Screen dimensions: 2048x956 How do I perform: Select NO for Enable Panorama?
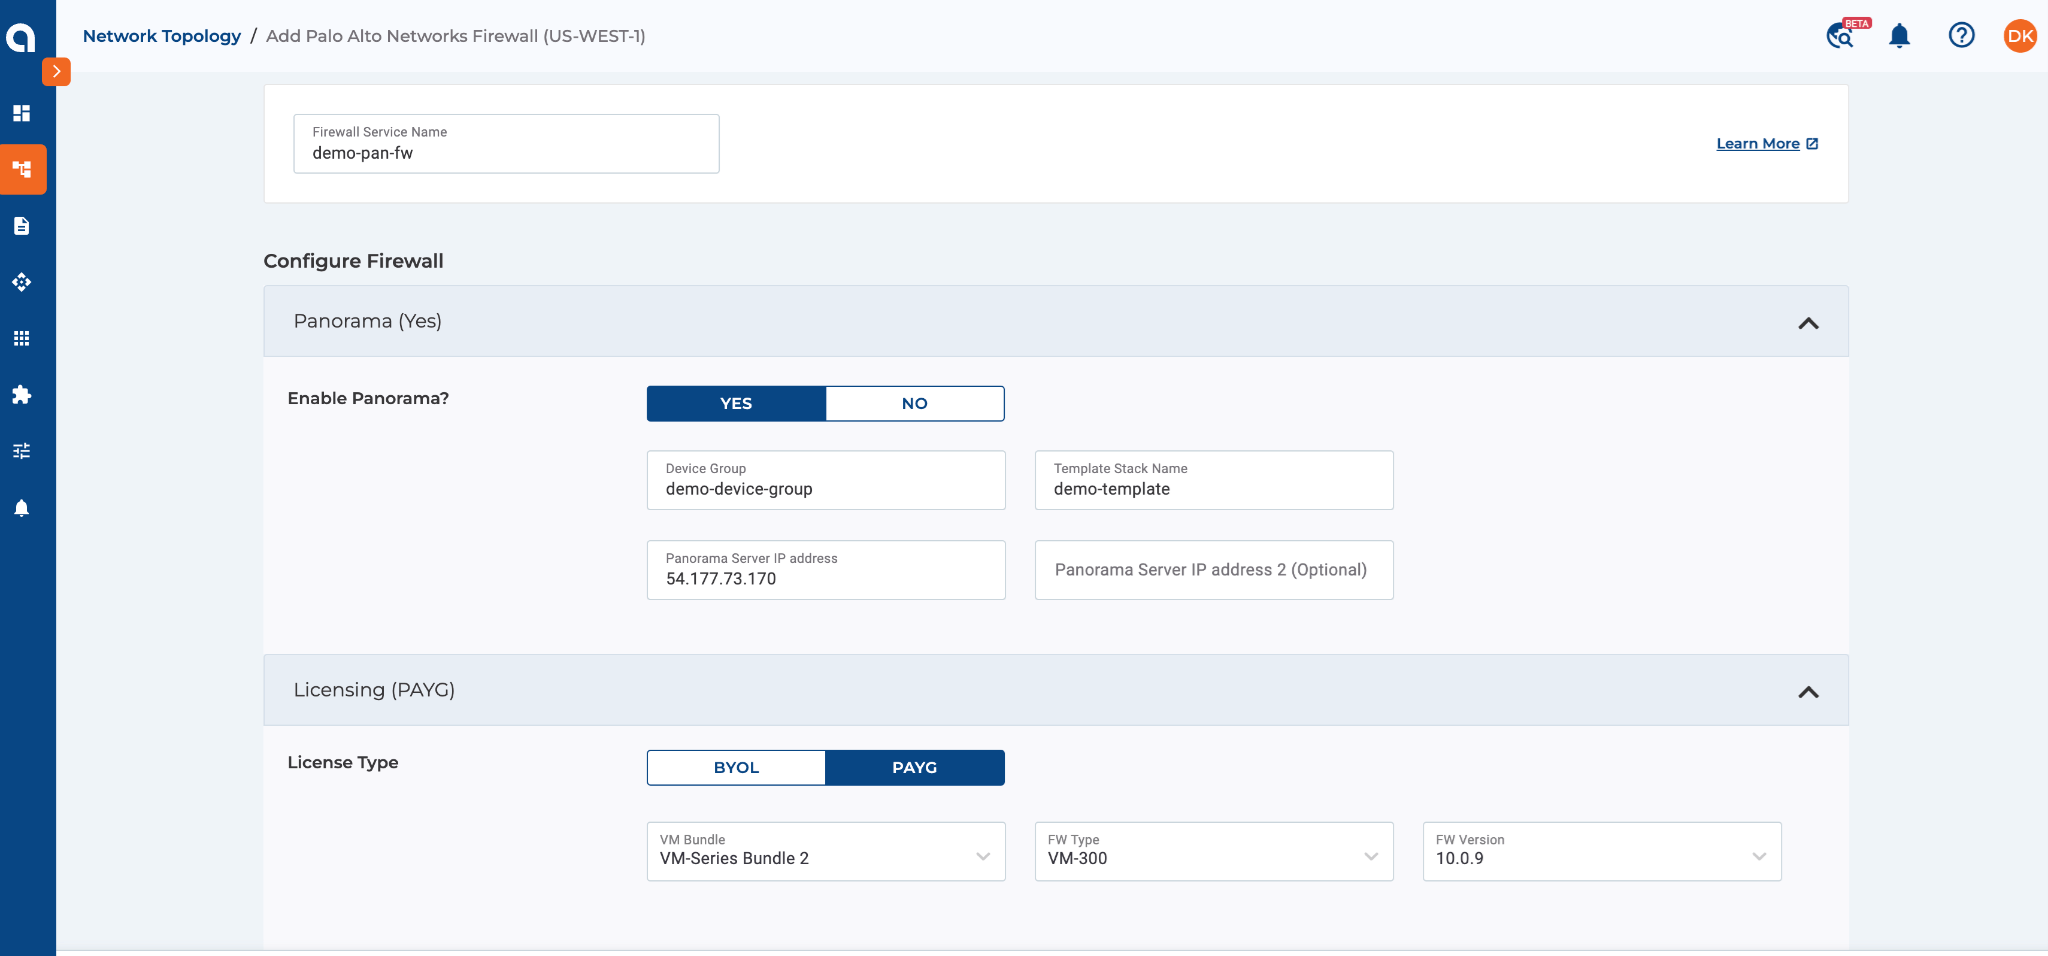[915, 404]
